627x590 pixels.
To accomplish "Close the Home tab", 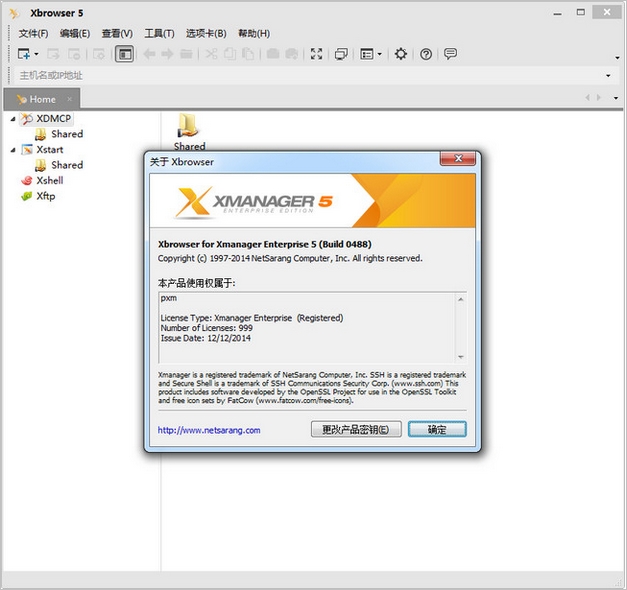I will point(70,99).
